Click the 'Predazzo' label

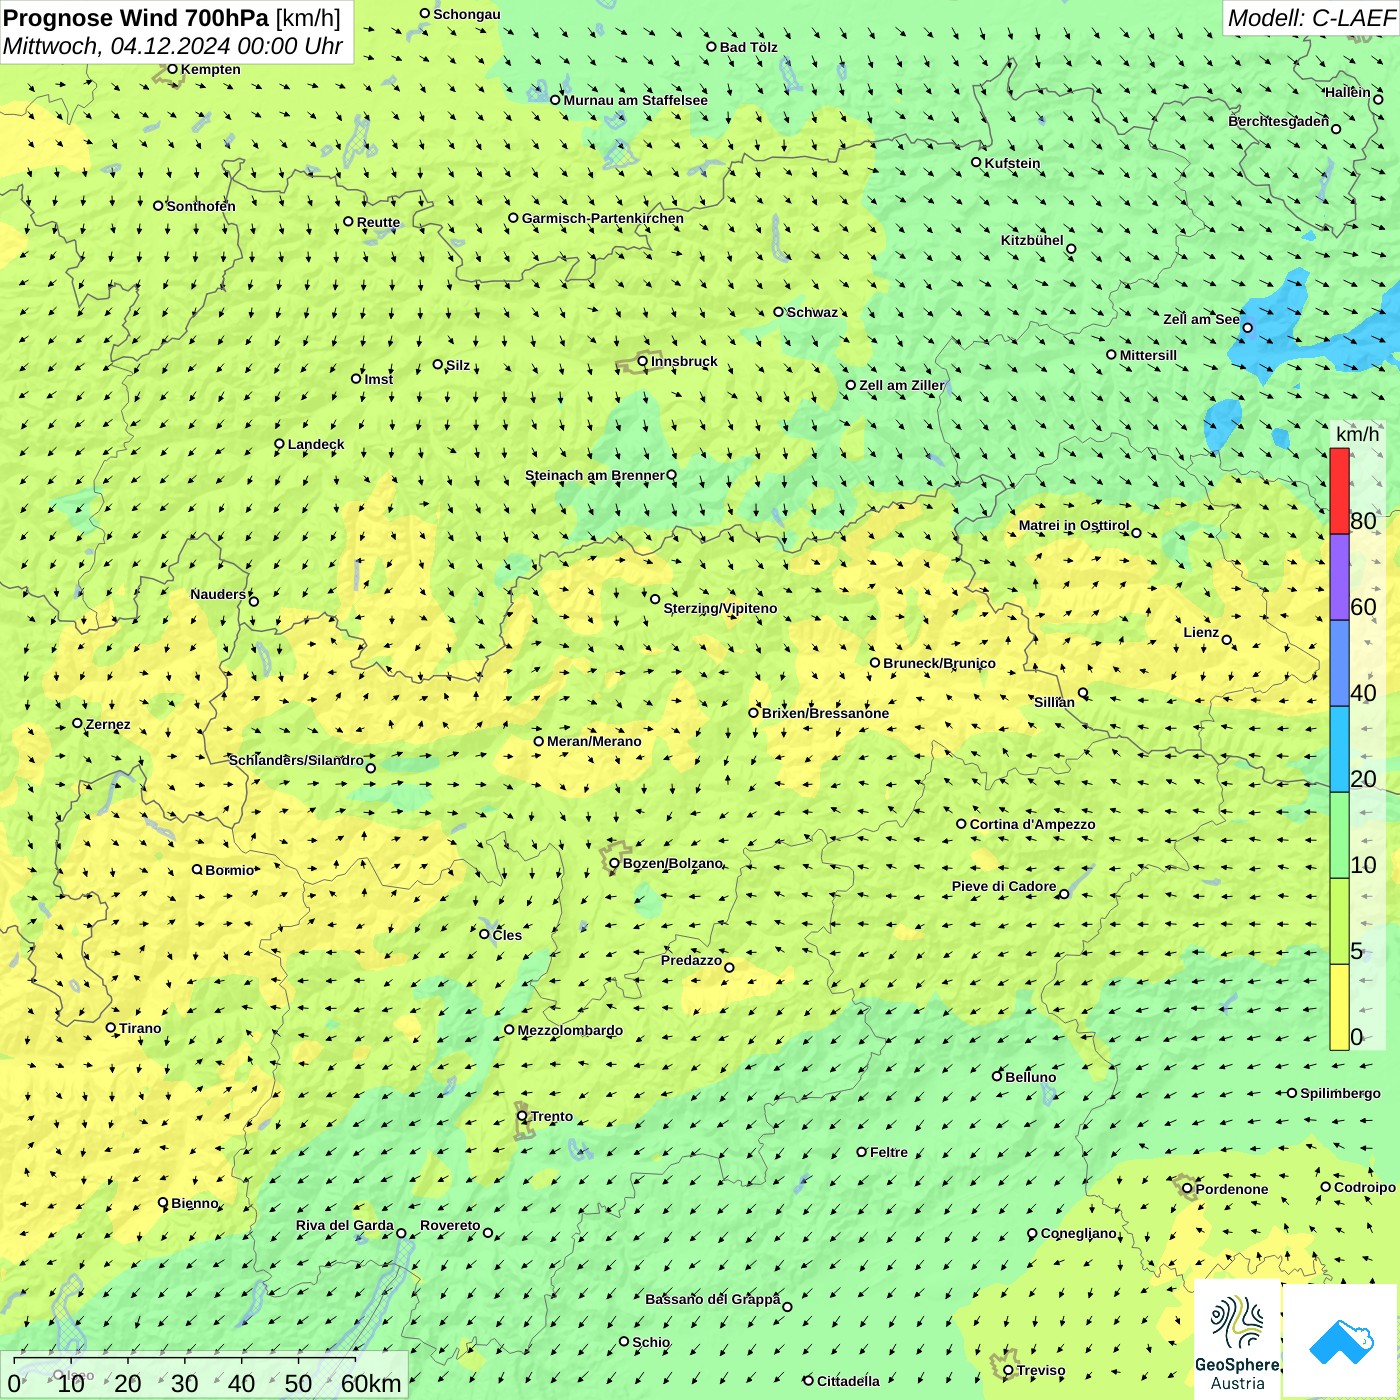point(691,960)
